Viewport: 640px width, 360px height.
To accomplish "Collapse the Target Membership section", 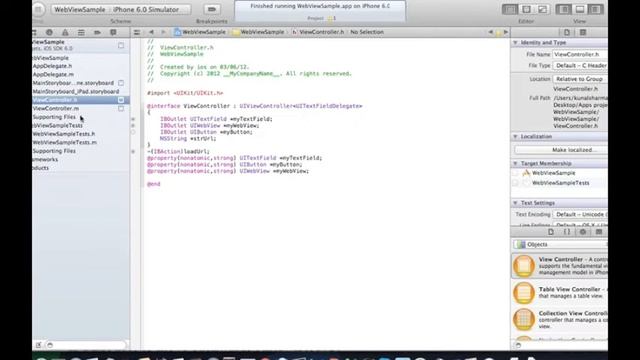I will (515, 163).
